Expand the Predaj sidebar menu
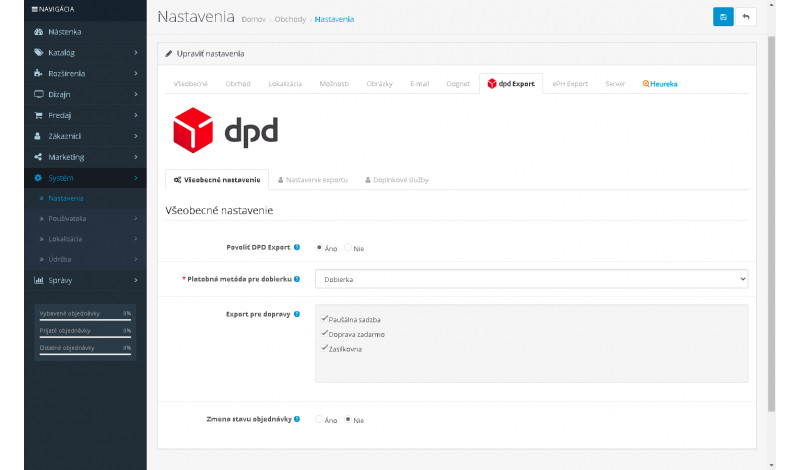 pos(136,115)
